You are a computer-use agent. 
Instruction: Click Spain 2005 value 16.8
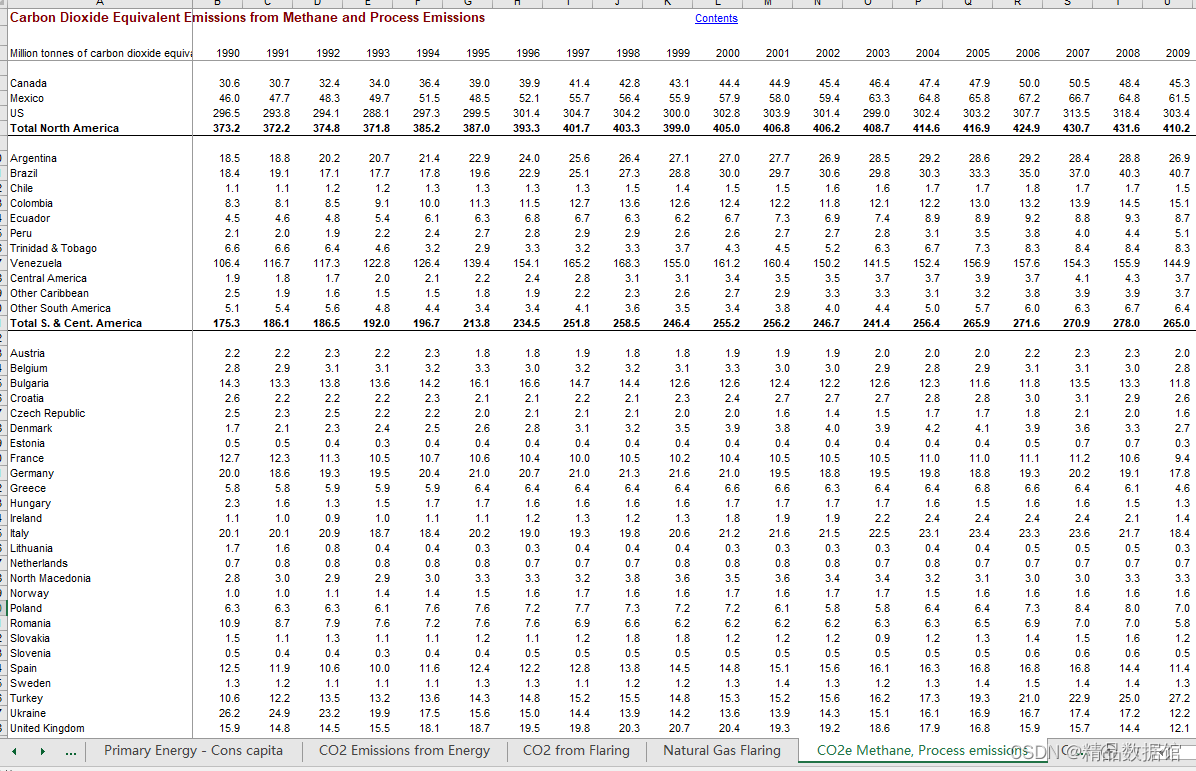(x=979, y=668)
